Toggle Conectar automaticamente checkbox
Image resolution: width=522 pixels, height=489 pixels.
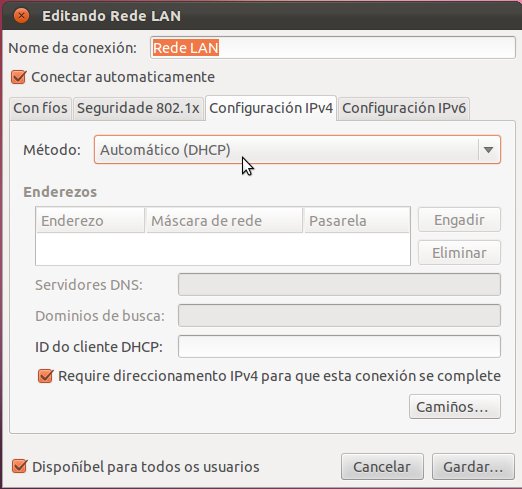pyautogui.click(x=19, y=77)
